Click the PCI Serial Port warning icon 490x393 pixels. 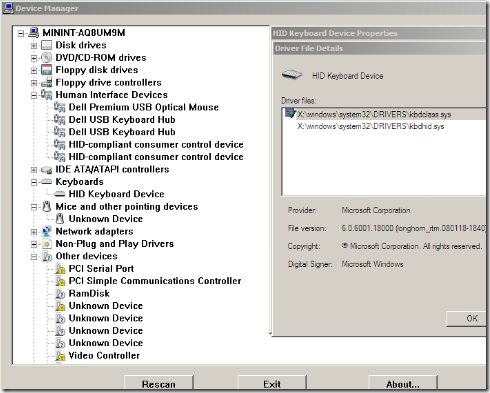pyautogui.click(x=60, y=269)
